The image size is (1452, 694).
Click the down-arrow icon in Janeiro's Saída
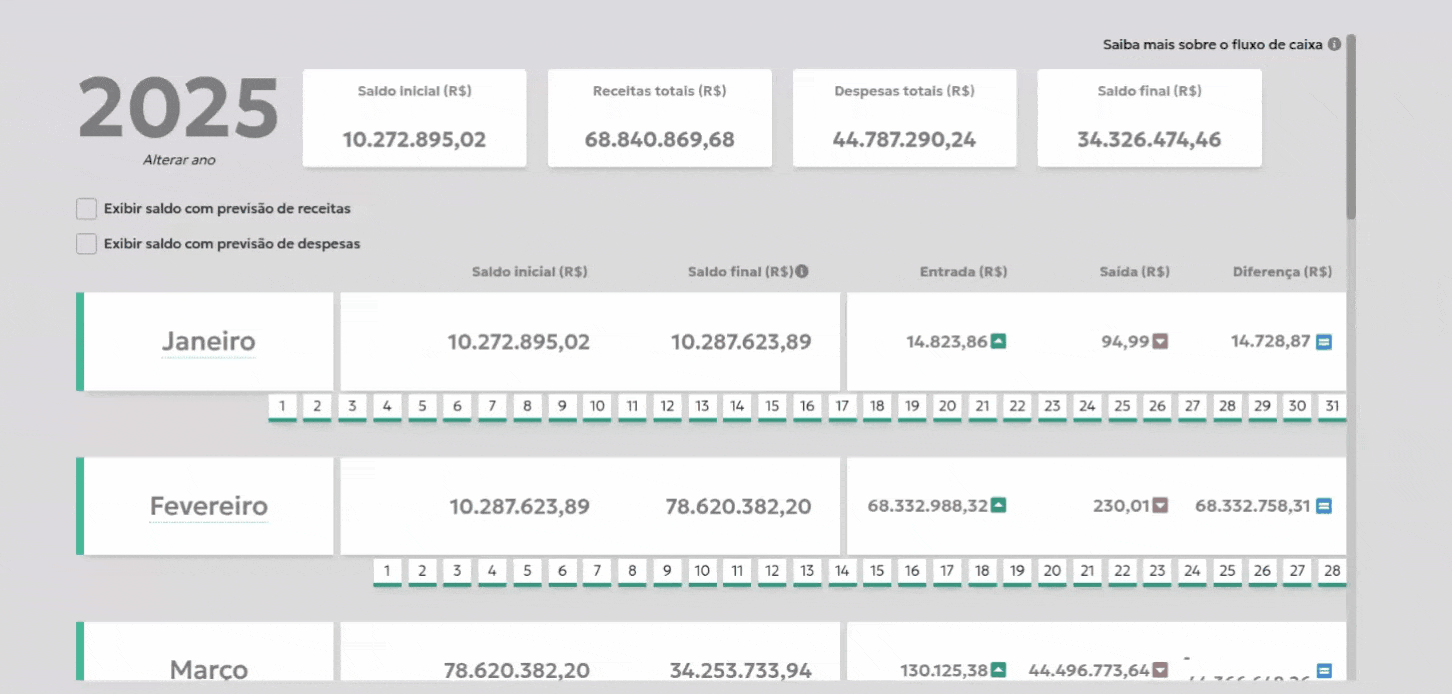click(x=1160, y=341)
